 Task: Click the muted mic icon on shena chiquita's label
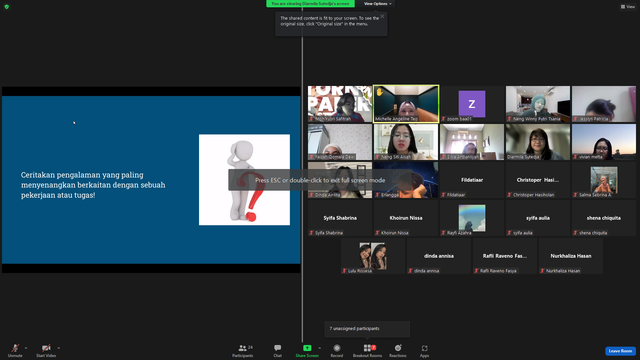(x=575, y=233)
